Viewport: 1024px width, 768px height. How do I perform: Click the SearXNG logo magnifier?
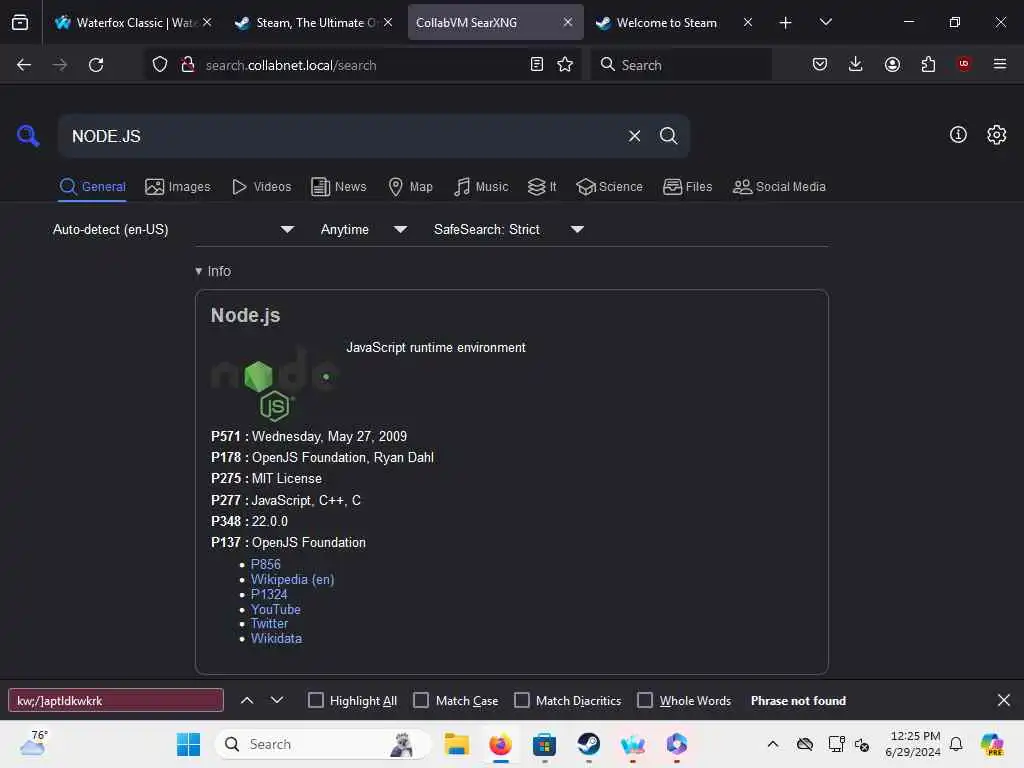(28, 136)
